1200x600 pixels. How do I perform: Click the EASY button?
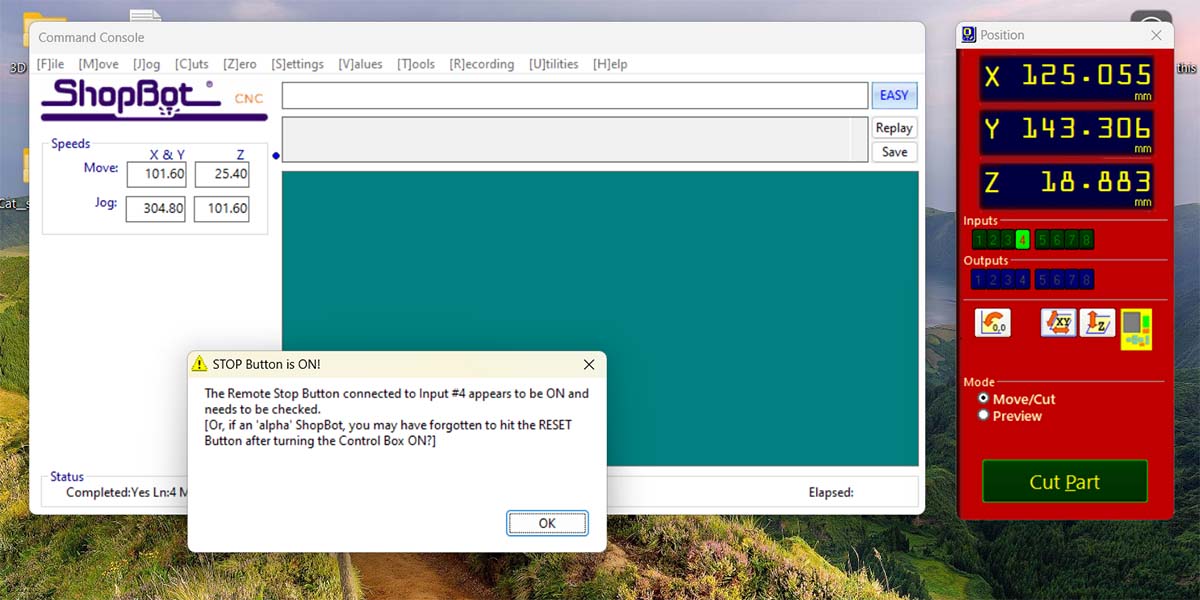pyautogui.click(x=894, y=95)
